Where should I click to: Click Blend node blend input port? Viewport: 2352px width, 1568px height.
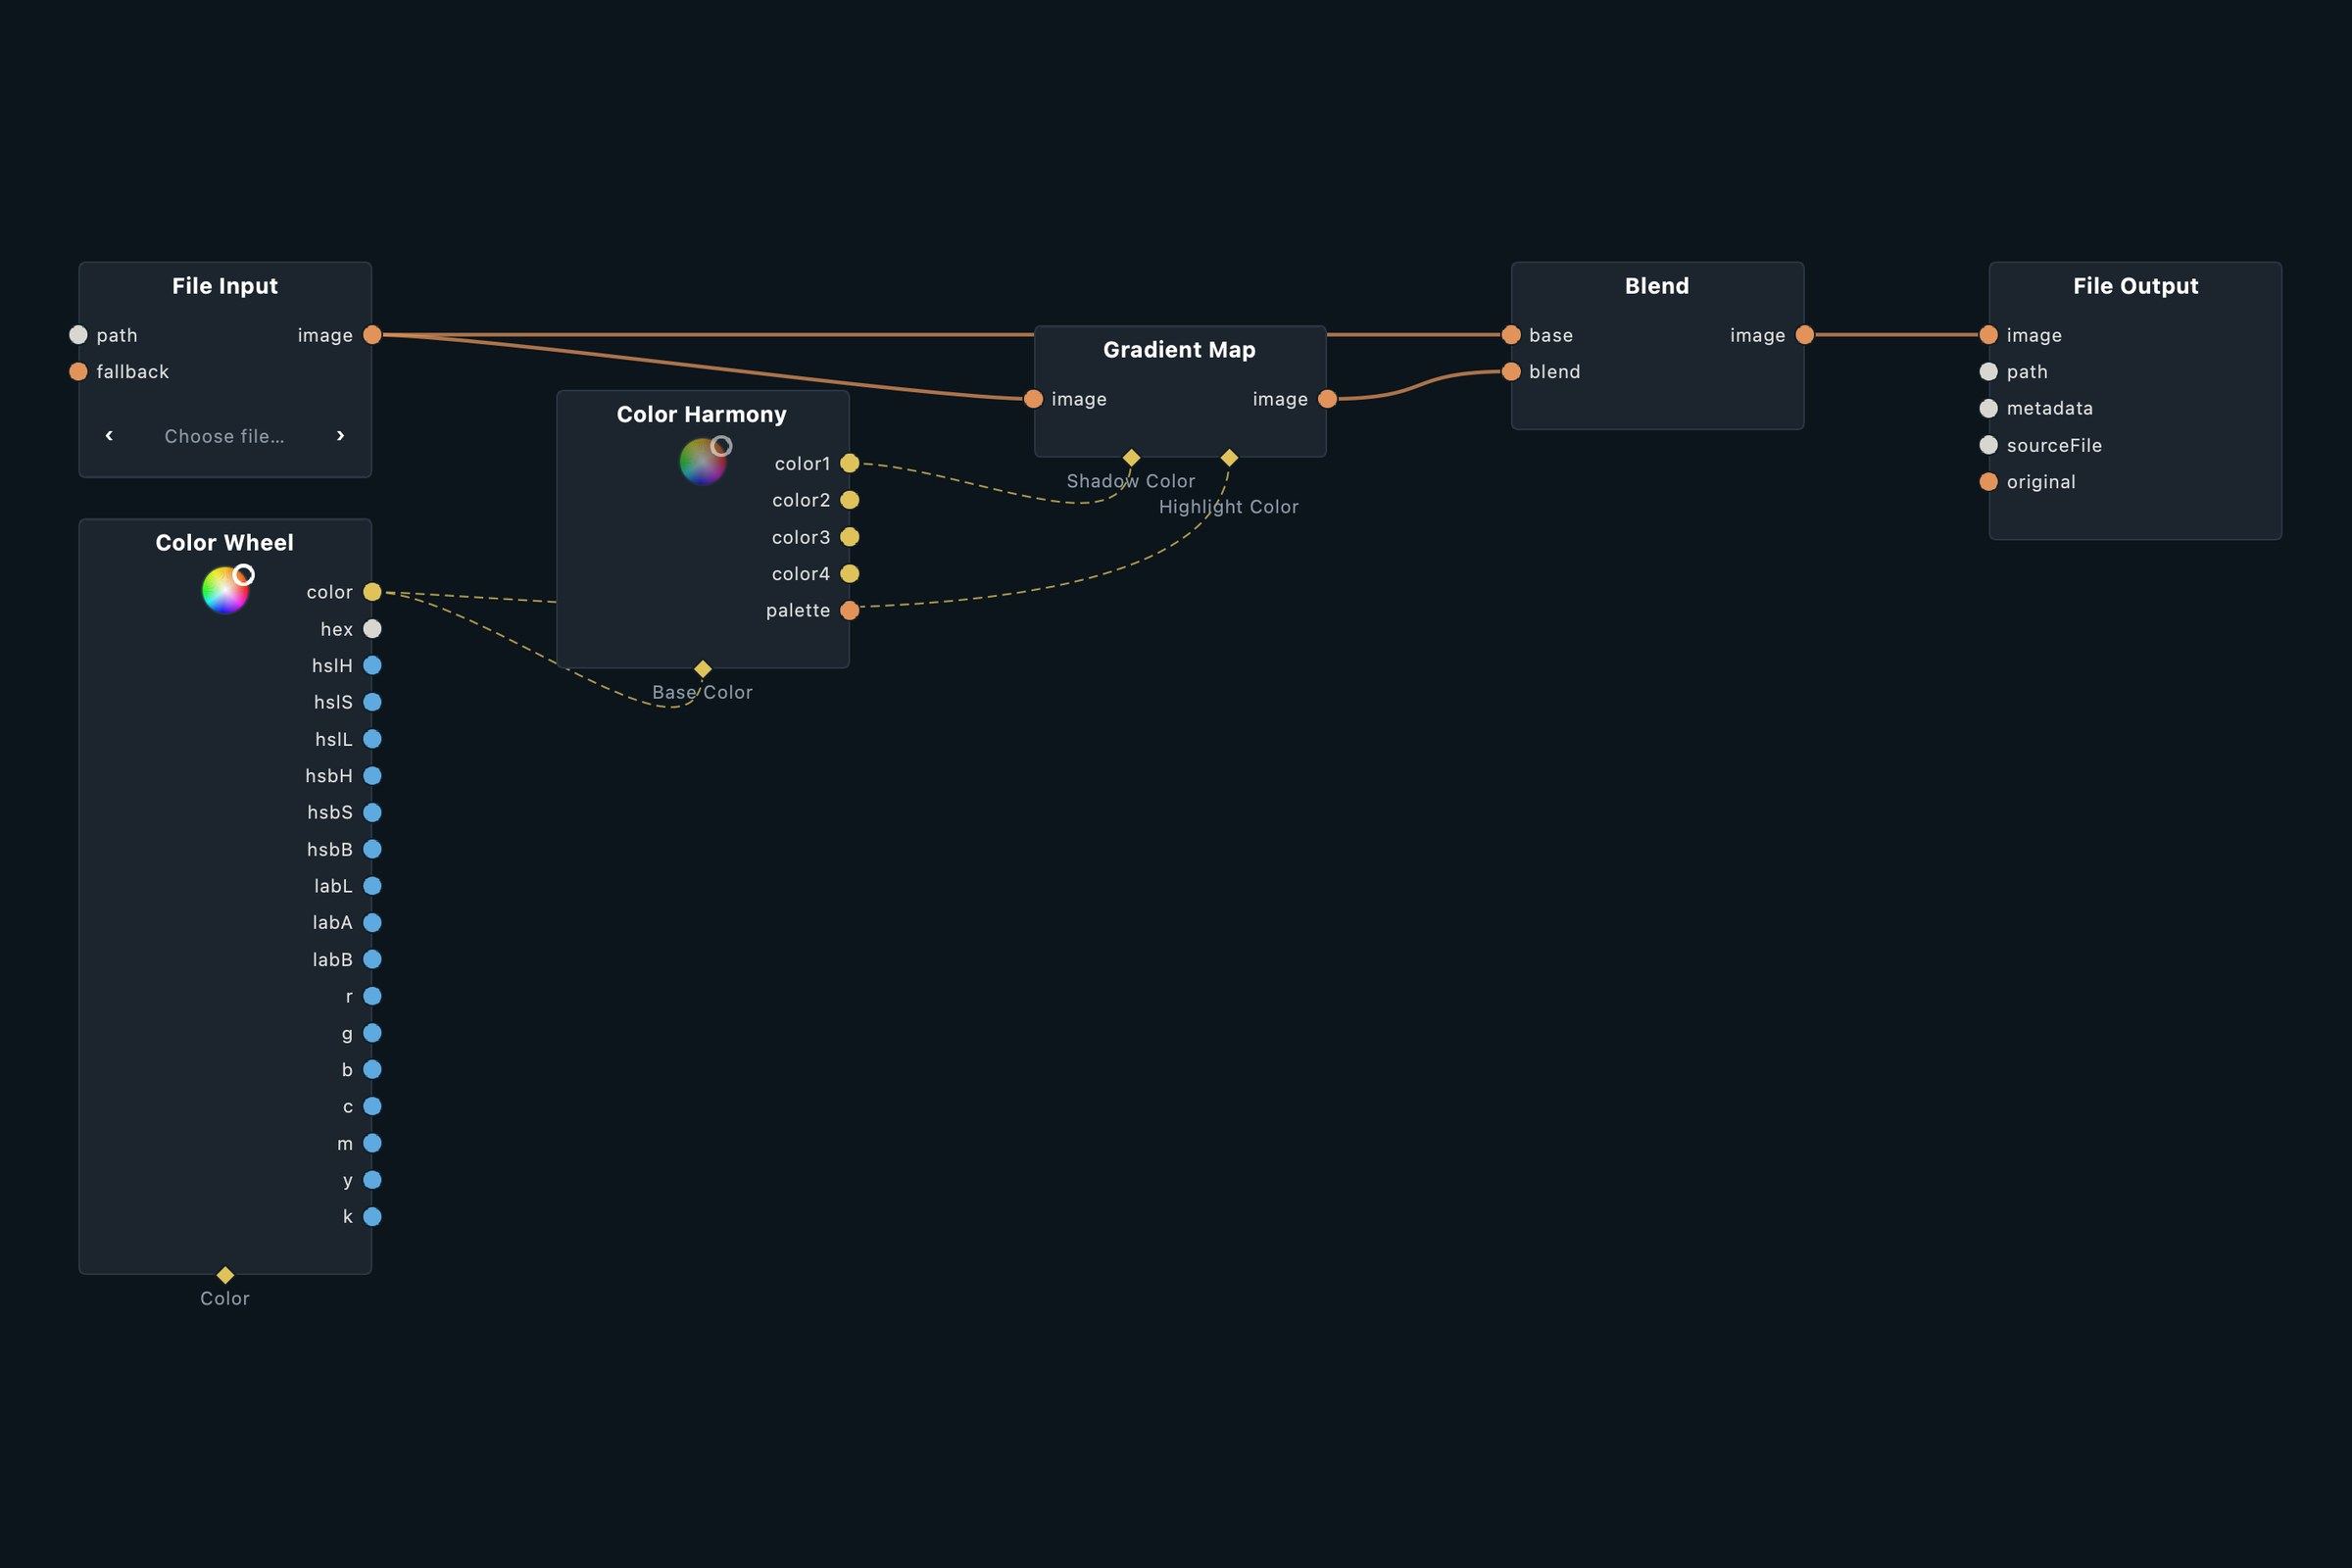[x=1511, y=372]
